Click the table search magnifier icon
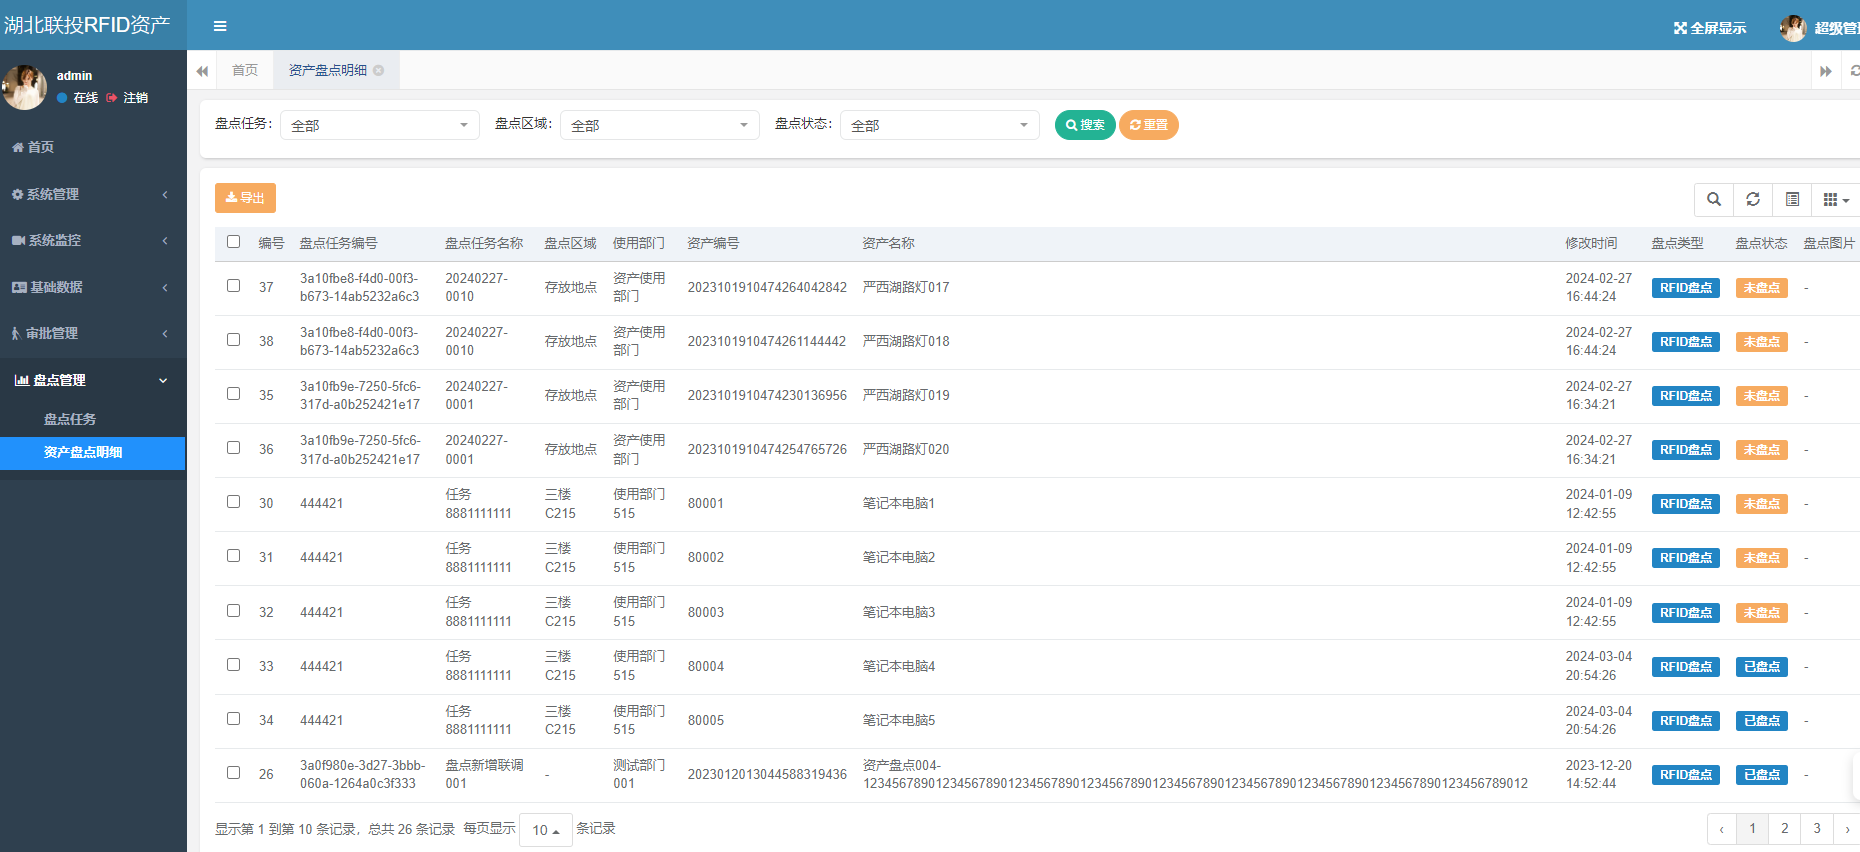 click(1714, 199)
